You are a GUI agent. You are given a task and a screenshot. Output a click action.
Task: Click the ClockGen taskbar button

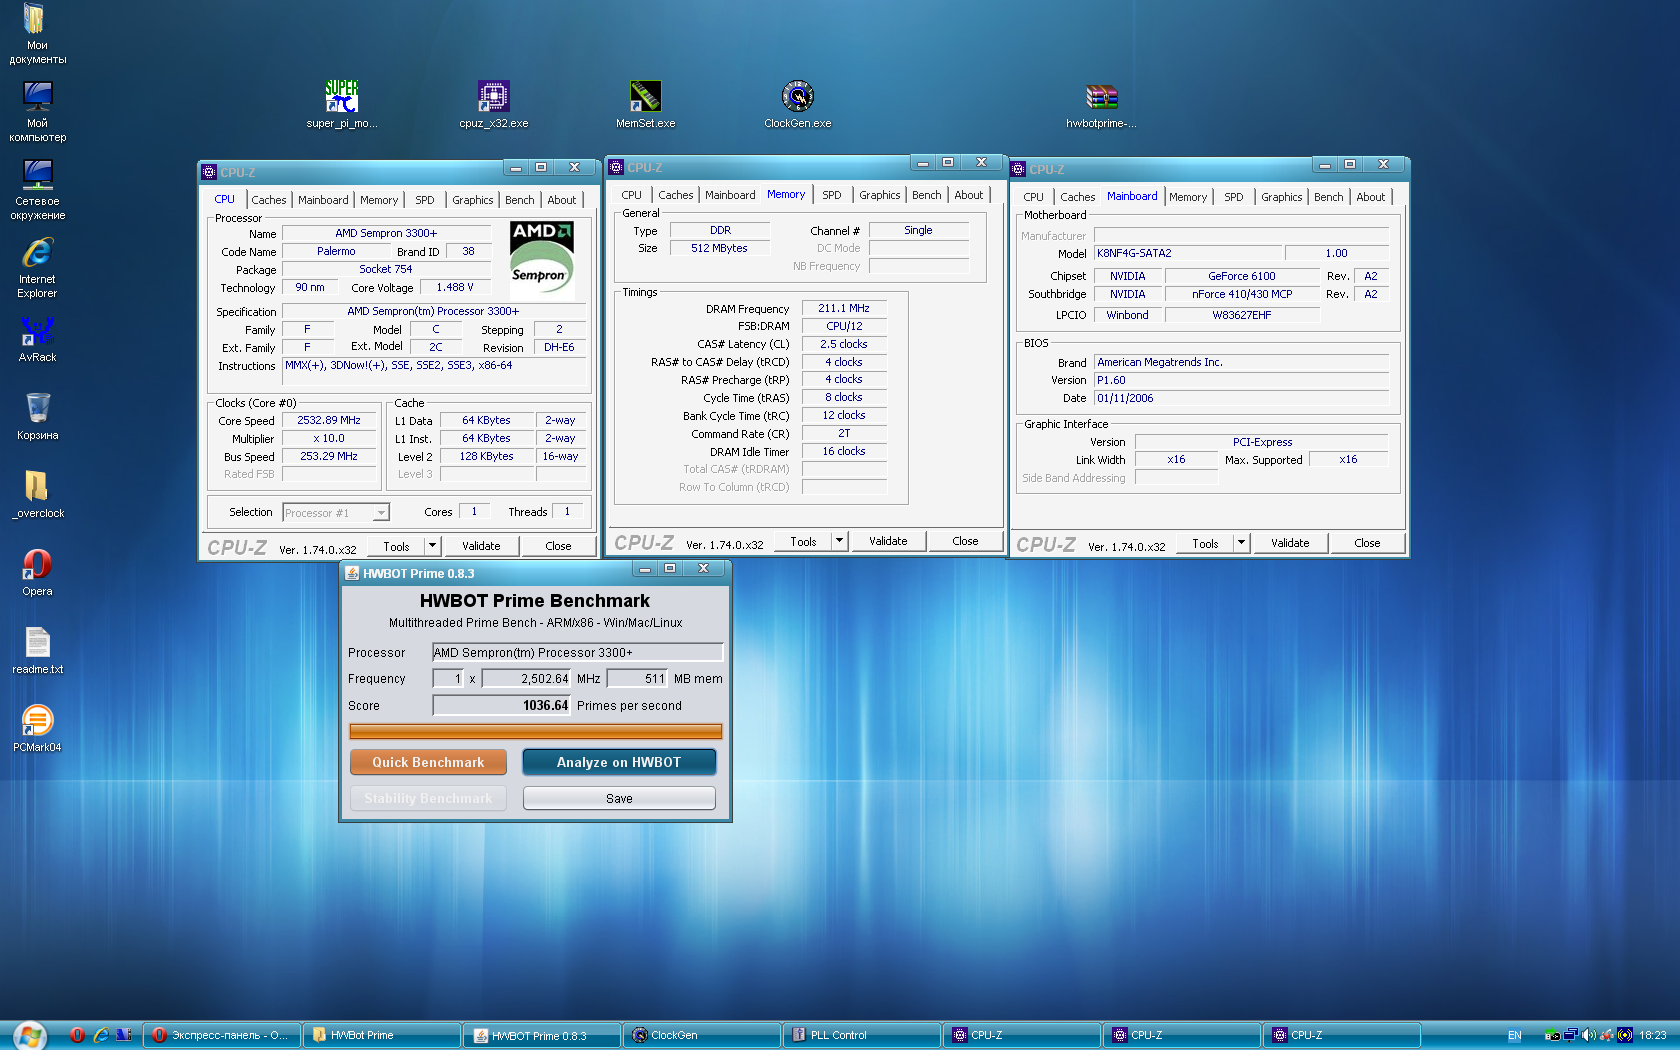pos(701,1035)
